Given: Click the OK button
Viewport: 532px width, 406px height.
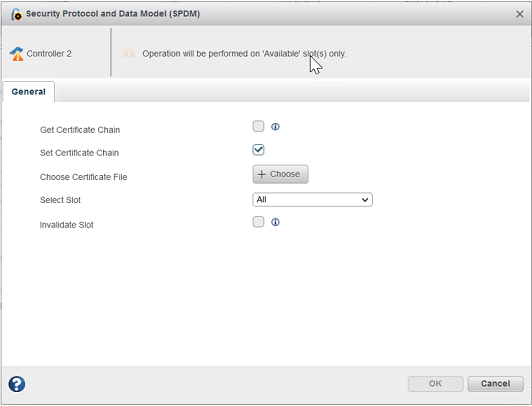Looking at the screenshot, I should click(x=435, y=384).
